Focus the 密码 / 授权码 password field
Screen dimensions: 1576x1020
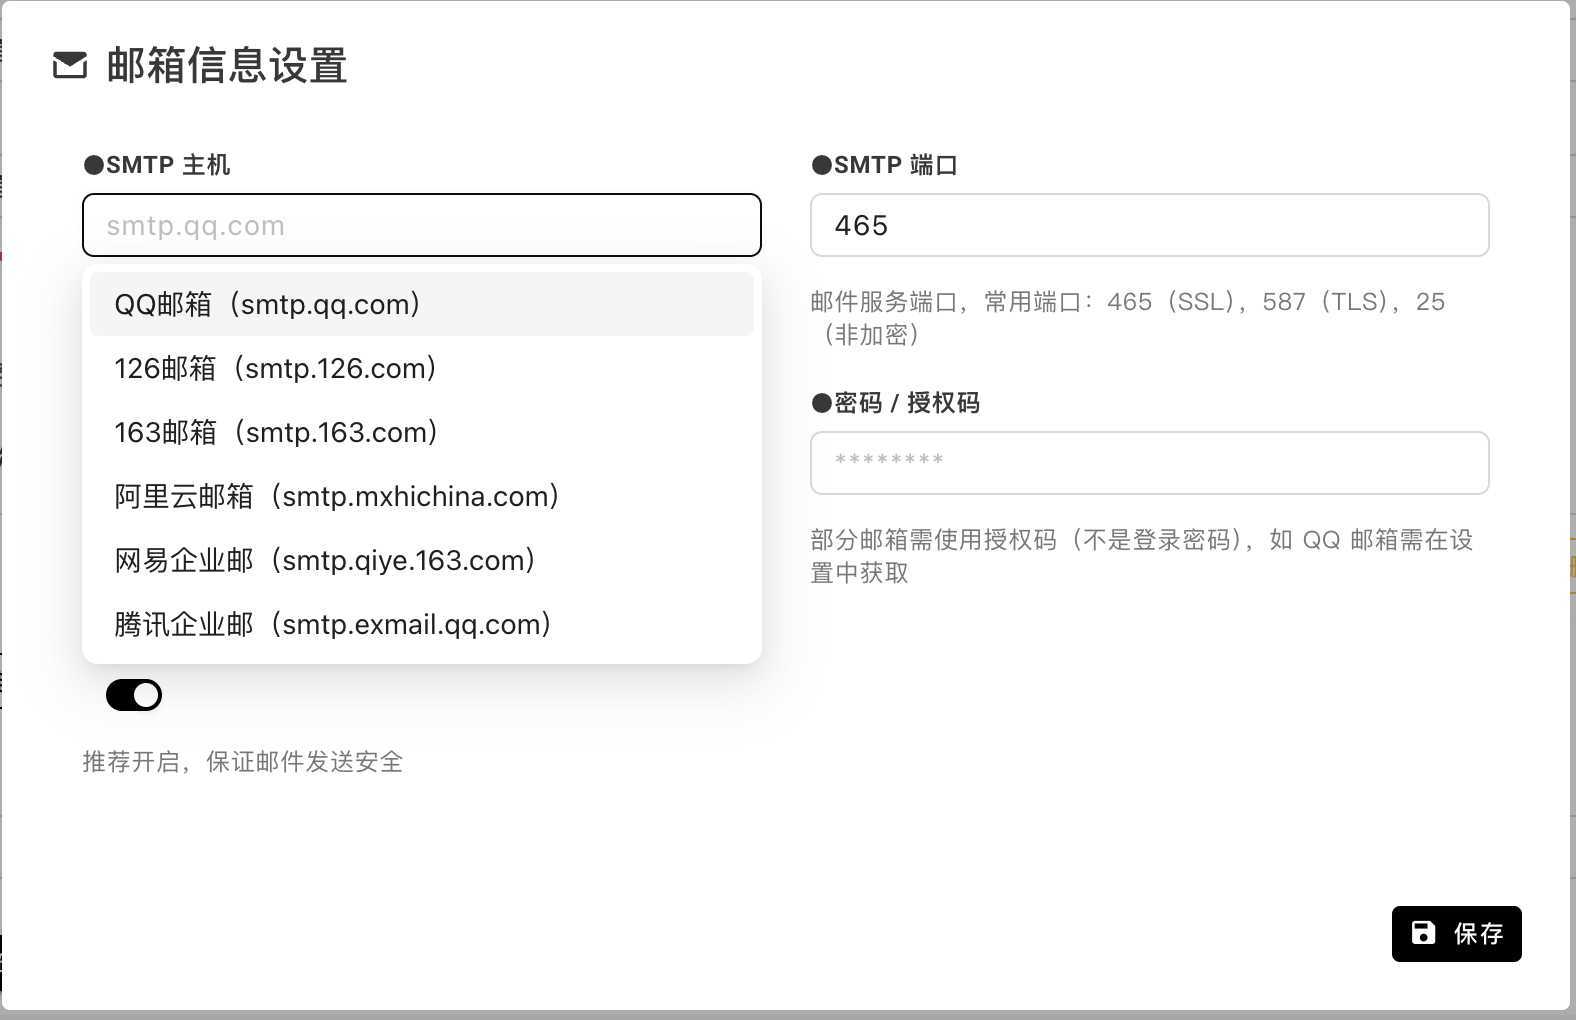click(x=1149, y=463)
